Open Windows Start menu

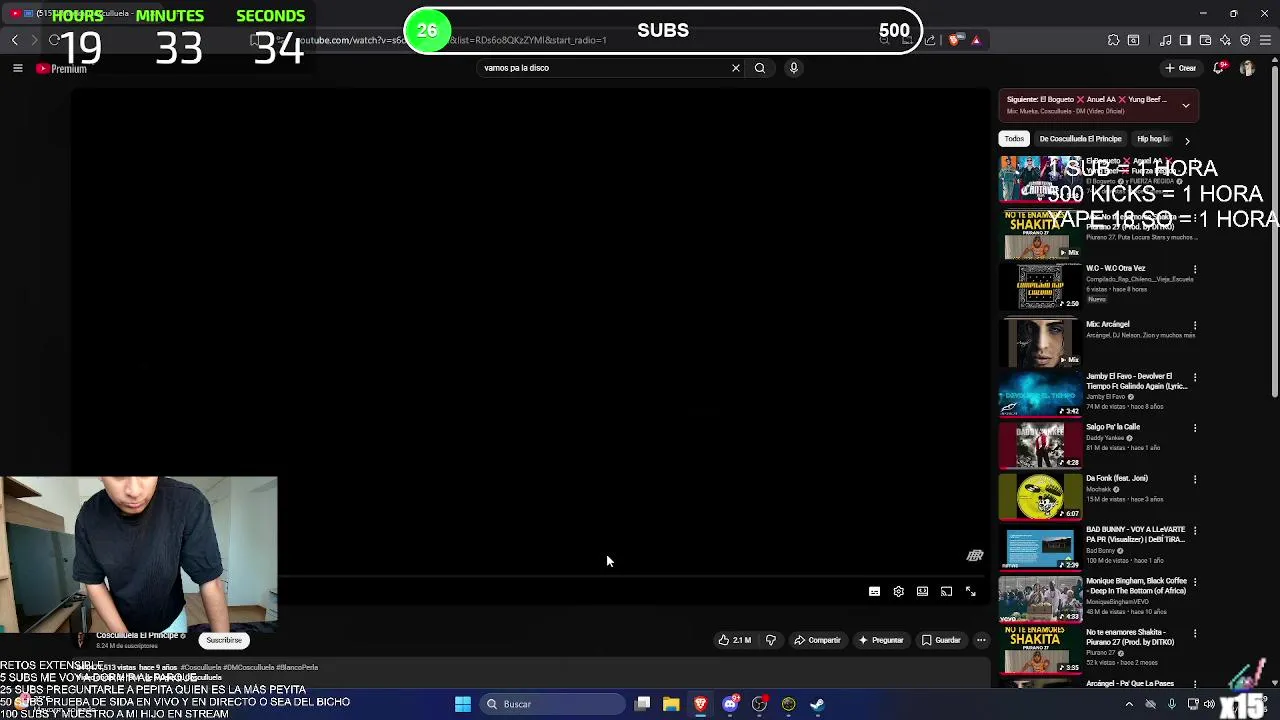(x=463, y=704)
